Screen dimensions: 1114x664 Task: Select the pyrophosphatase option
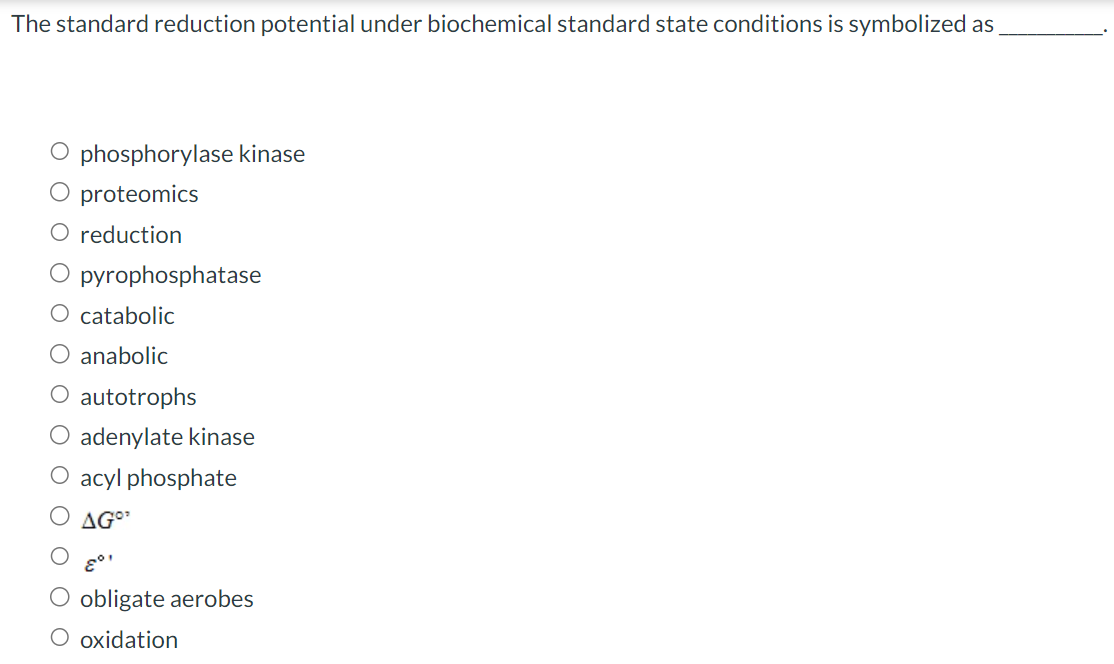(x=59, y=272)
